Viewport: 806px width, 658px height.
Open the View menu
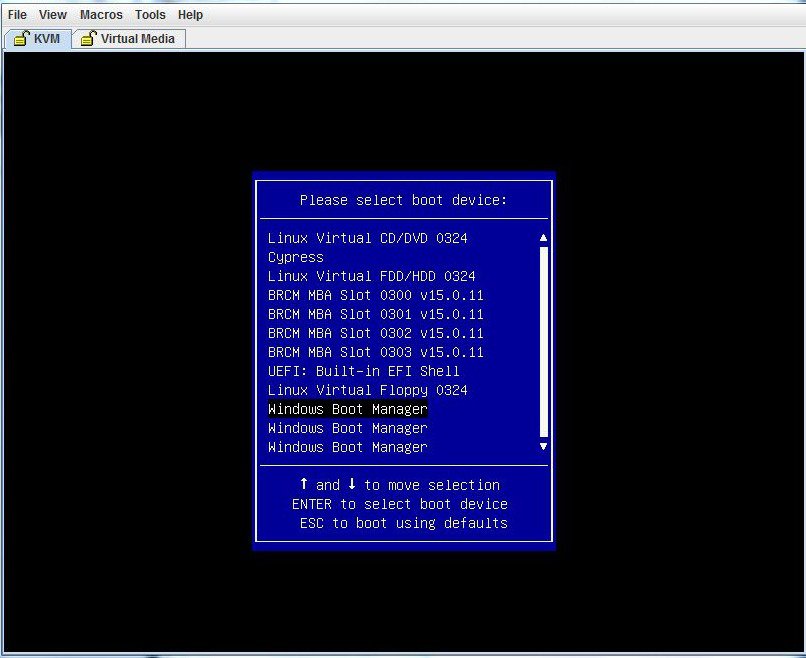[52, 15]
